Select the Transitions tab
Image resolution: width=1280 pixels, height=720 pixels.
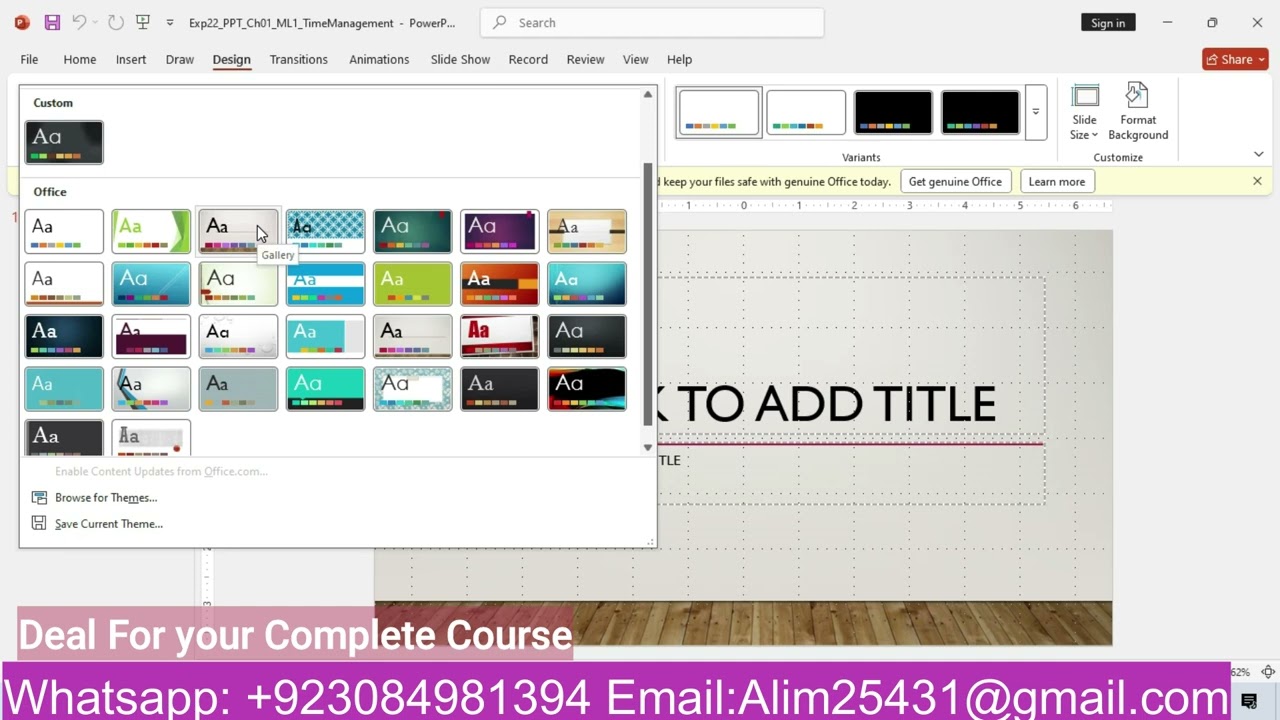(x=298, y=59)
